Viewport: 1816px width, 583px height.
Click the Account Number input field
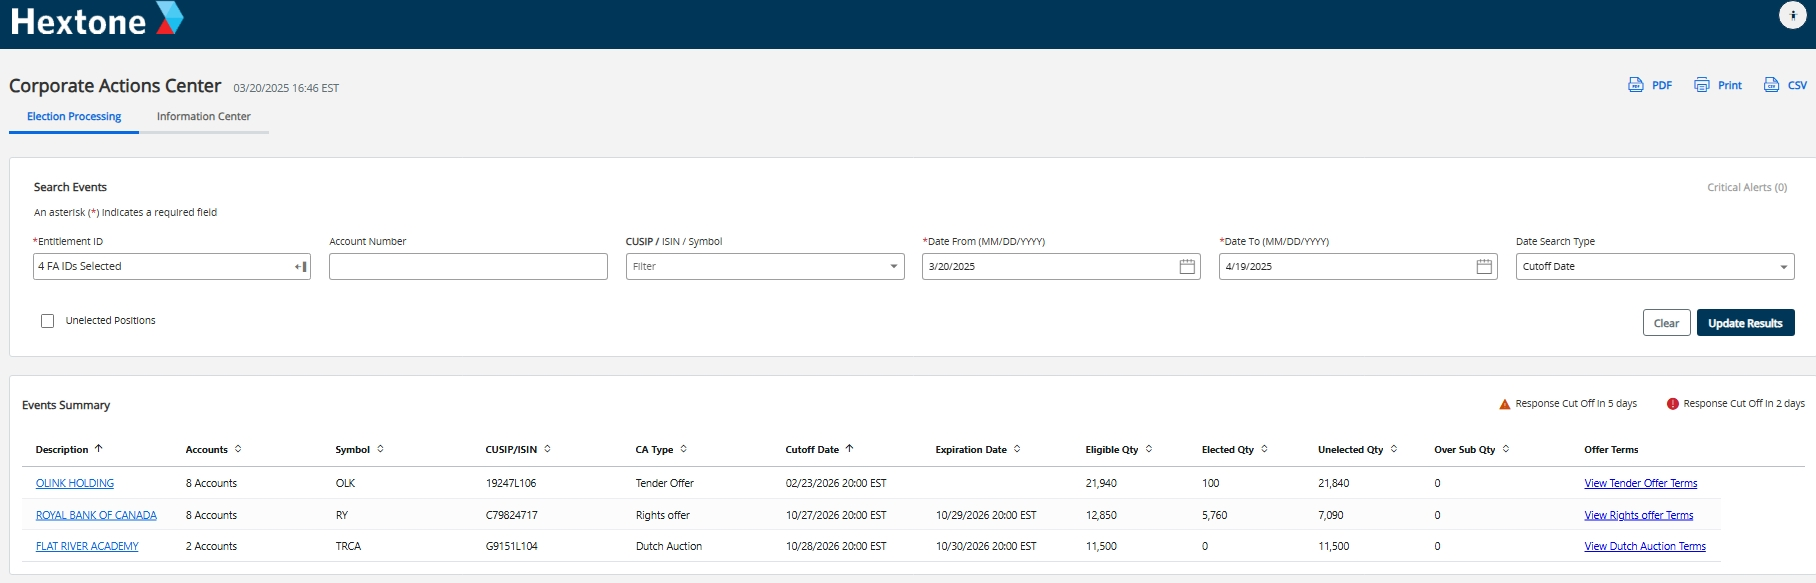pos(468,266)
